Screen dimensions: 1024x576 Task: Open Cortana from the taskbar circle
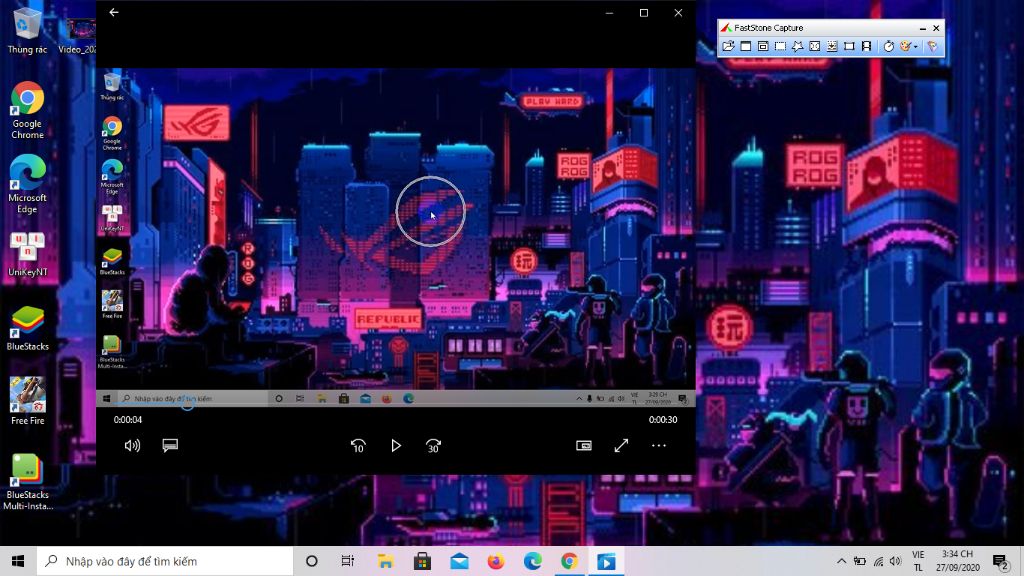pos(312,561)
